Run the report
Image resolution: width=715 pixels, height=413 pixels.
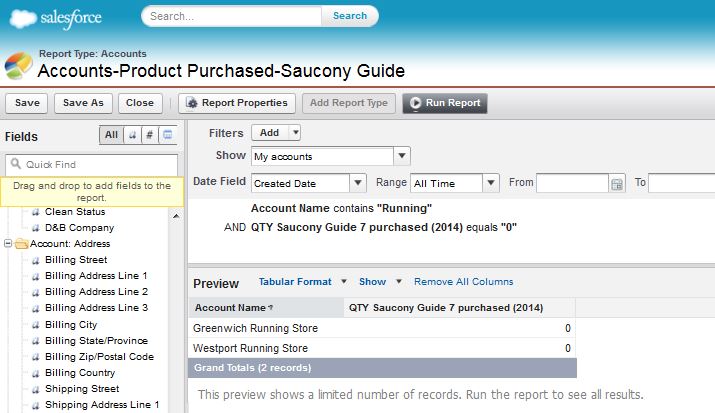click(445, 103)
